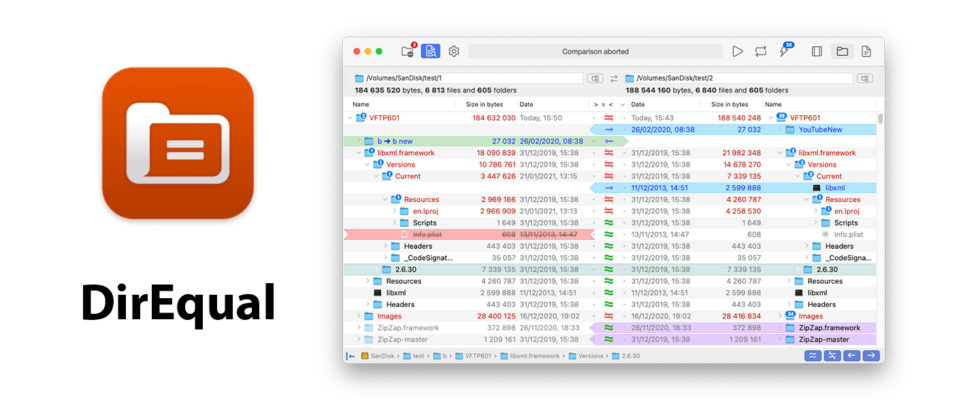Viewport: 980px width, 420px height.
Task: Click the Comparison aborted status field
Action: coord(595,51)
